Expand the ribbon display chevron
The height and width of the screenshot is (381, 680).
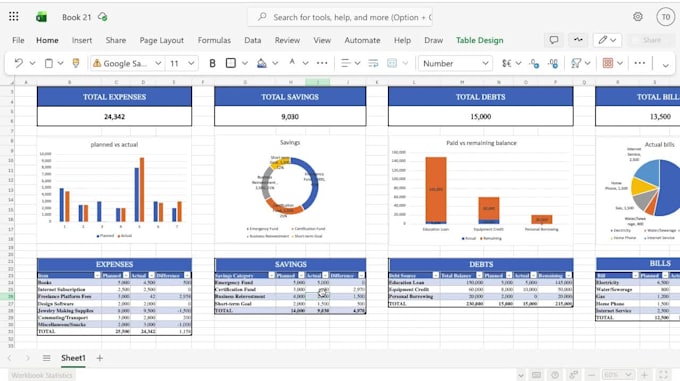tap(665, 65)
